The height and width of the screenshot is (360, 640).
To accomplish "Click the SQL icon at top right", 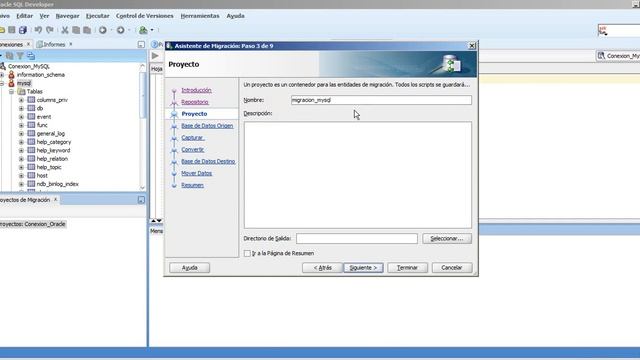I will click(x=603, y=30).
